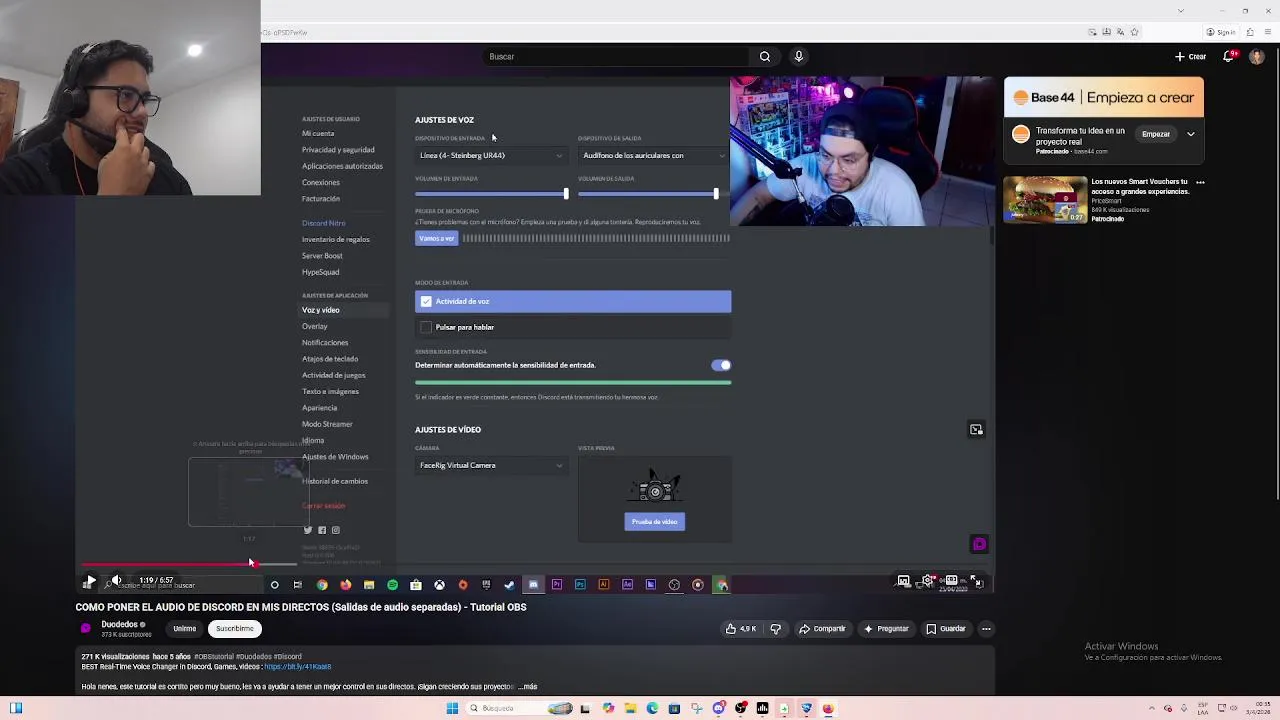Open After Effects in the recorded taskbar
Screen dimensions: 1280x720
627,585
